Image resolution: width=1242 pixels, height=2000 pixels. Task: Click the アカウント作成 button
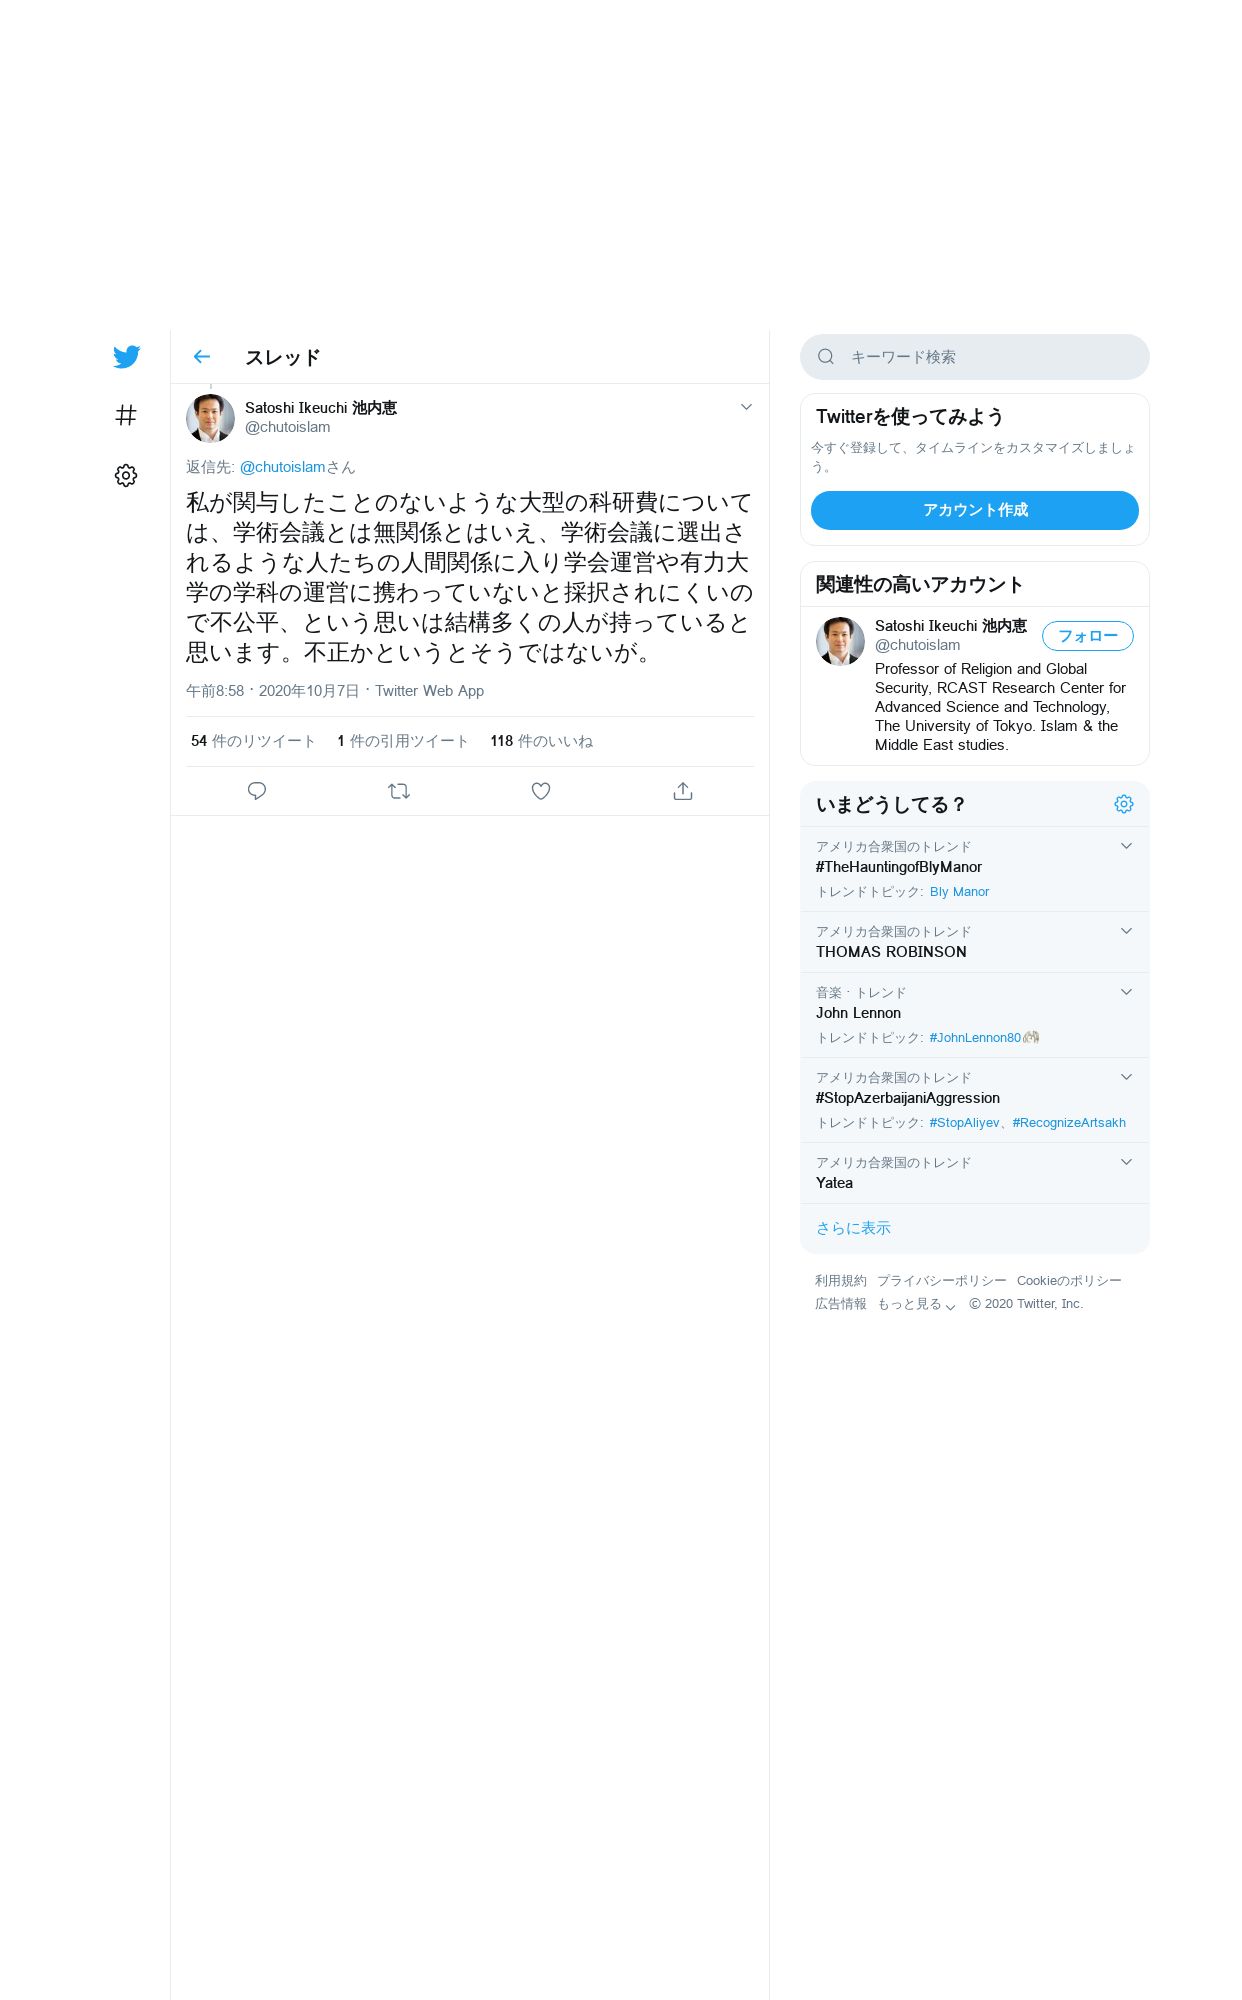(975, 510)
